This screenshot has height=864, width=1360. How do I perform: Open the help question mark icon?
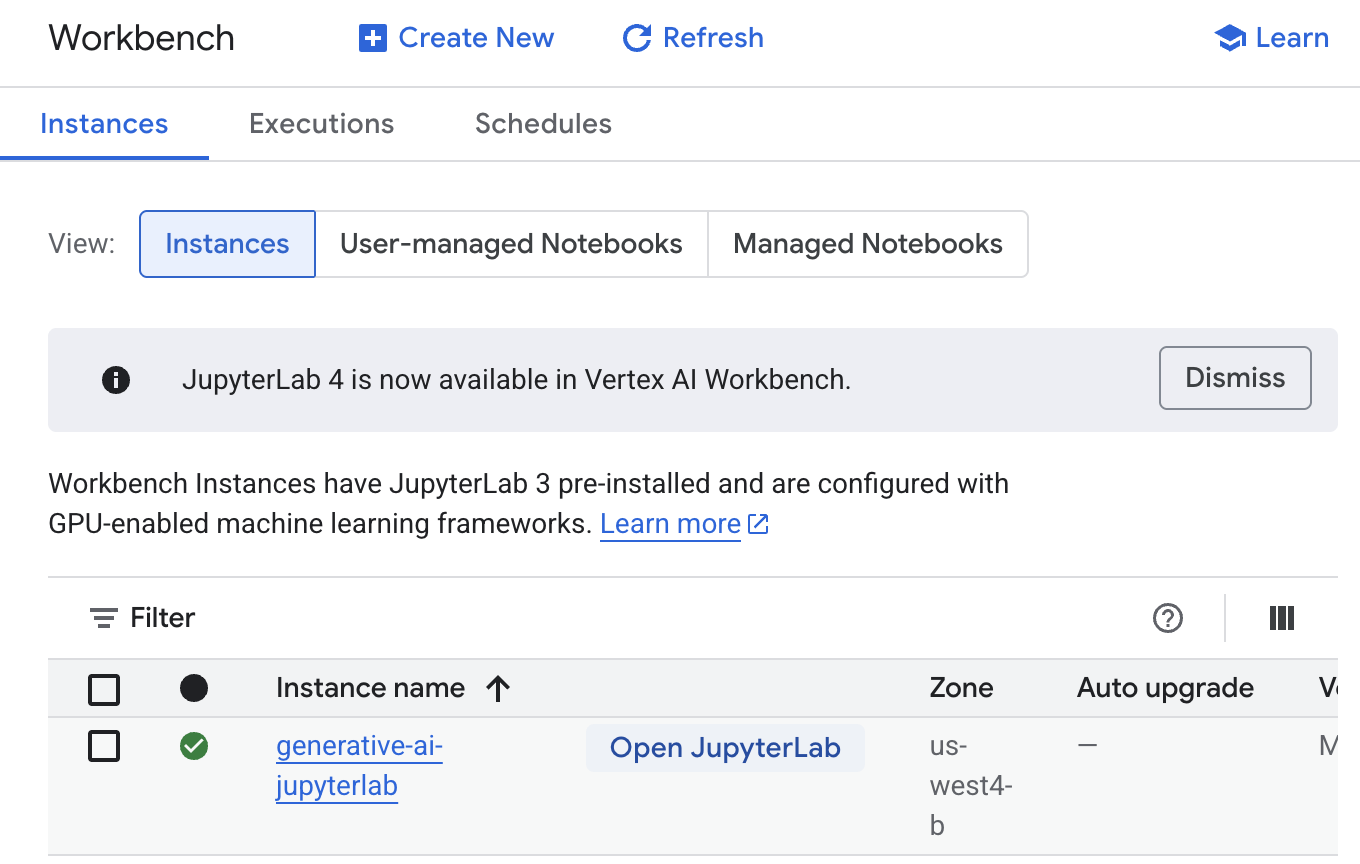click(1167, 619)
